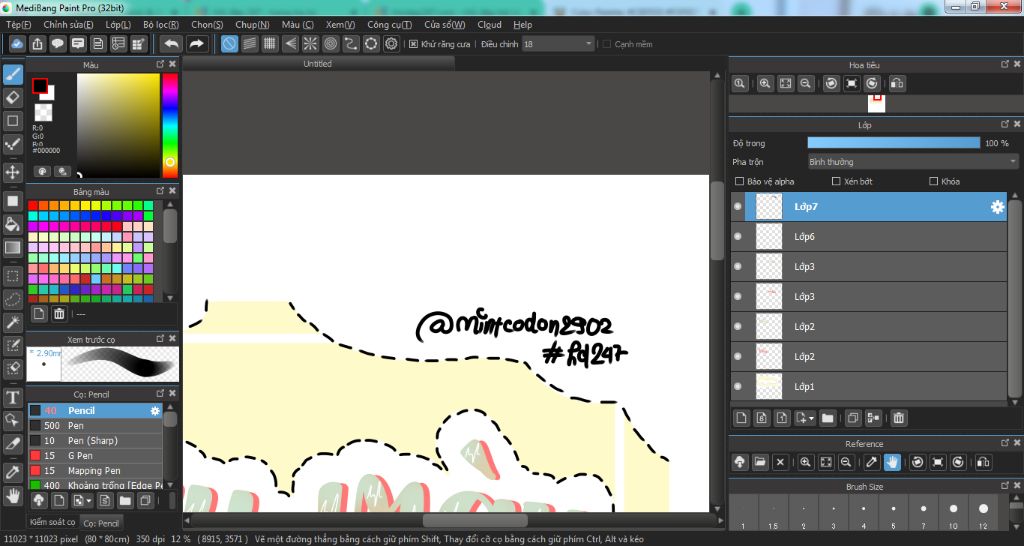1024x546 pixels.
Task: Enable the Khóa checkbox
Action: [x=933, y=182]
